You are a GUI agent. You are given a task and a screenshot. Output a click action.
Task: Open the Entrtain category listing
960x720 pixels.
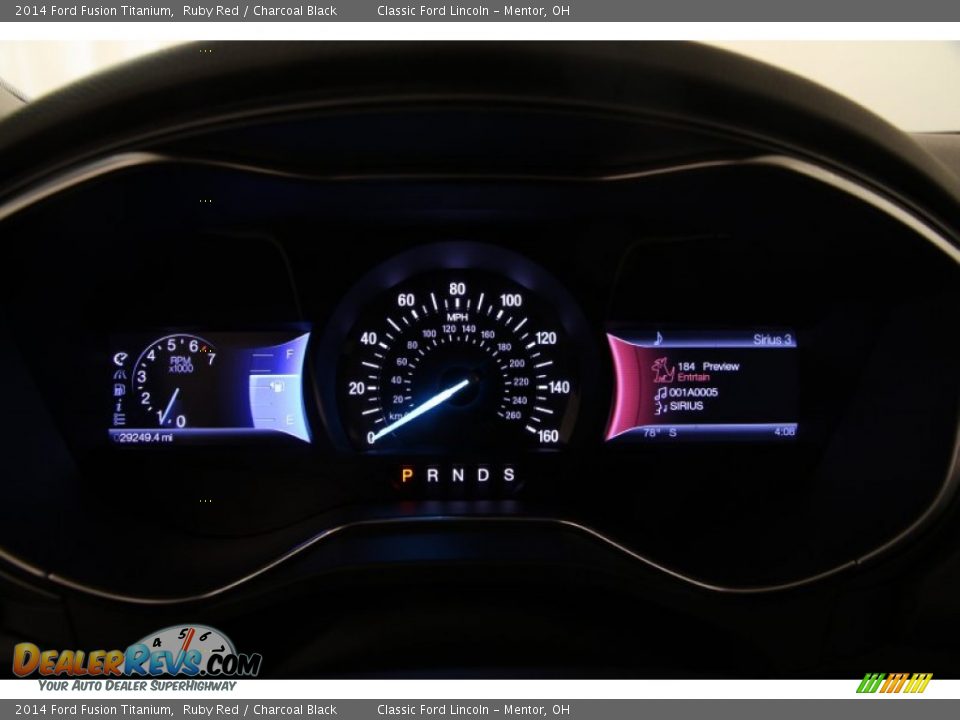tap(694, 376)
